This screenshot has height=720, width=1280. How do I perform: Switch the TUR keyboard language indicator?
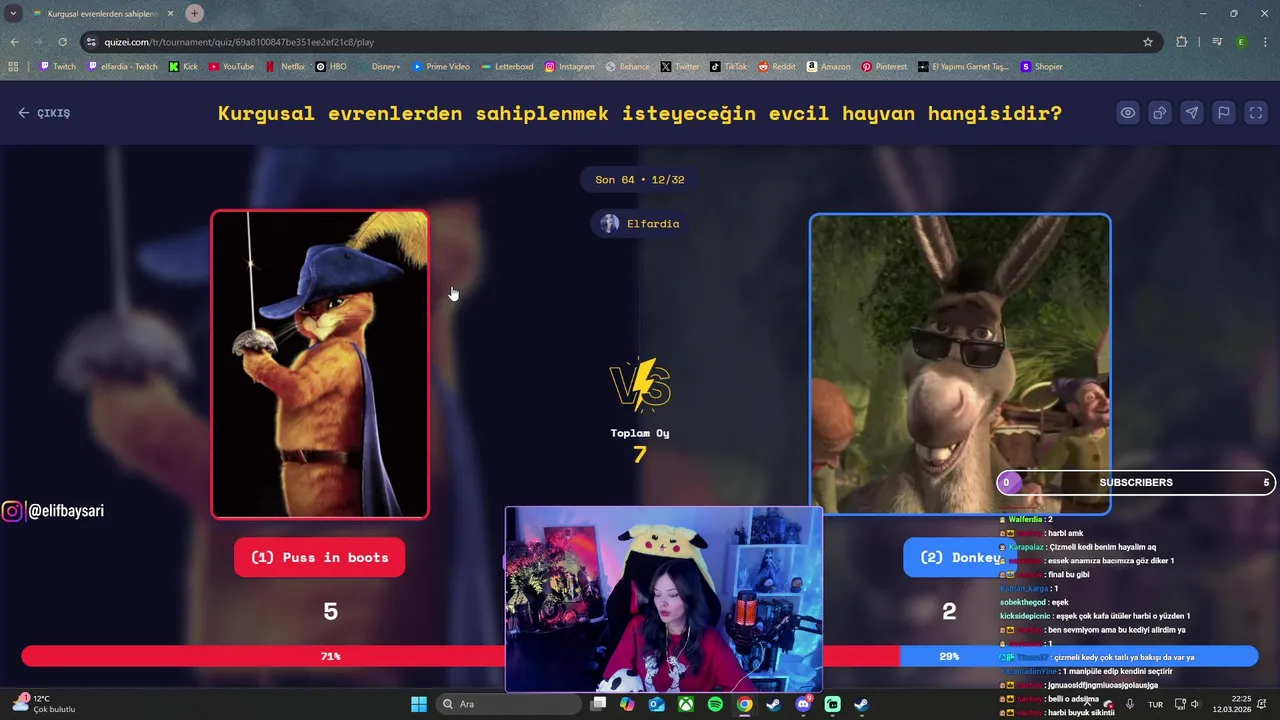pos(1155,704)
